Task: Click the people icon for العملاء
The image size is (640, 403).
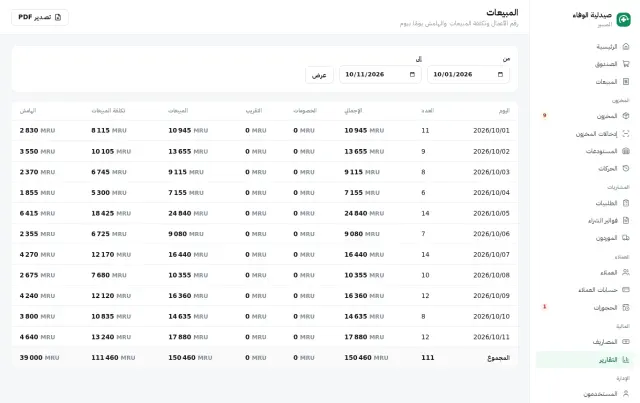Action: 626,272
